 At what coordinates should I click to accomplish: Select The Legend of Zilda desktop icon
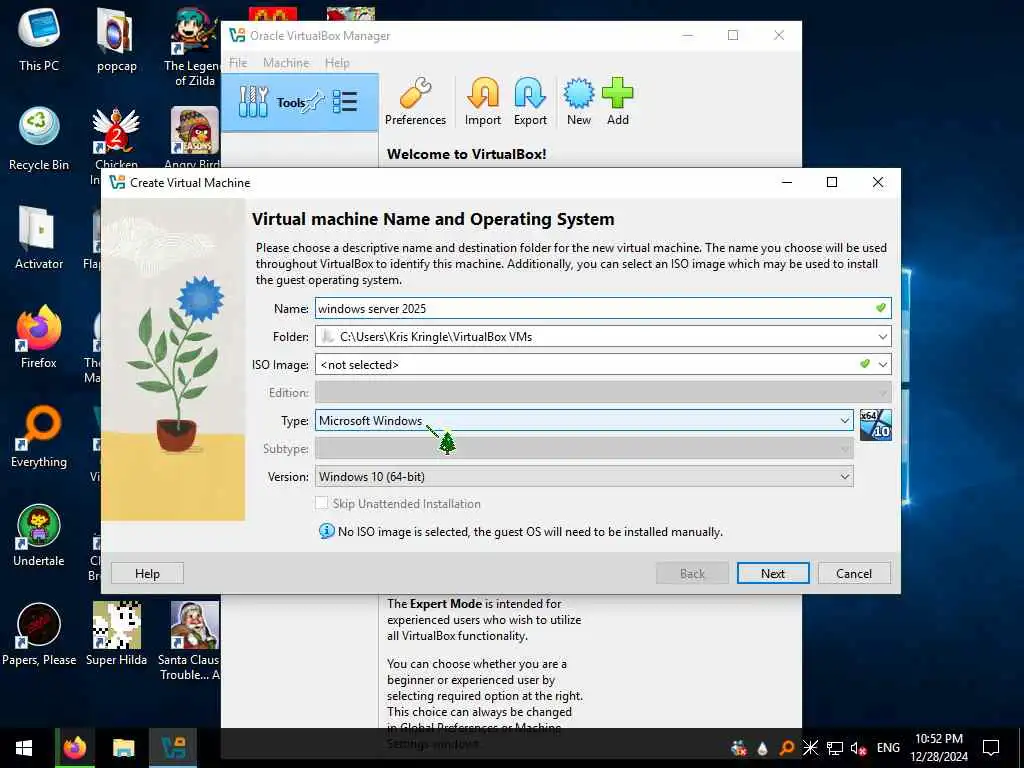(x=193, y=47)
